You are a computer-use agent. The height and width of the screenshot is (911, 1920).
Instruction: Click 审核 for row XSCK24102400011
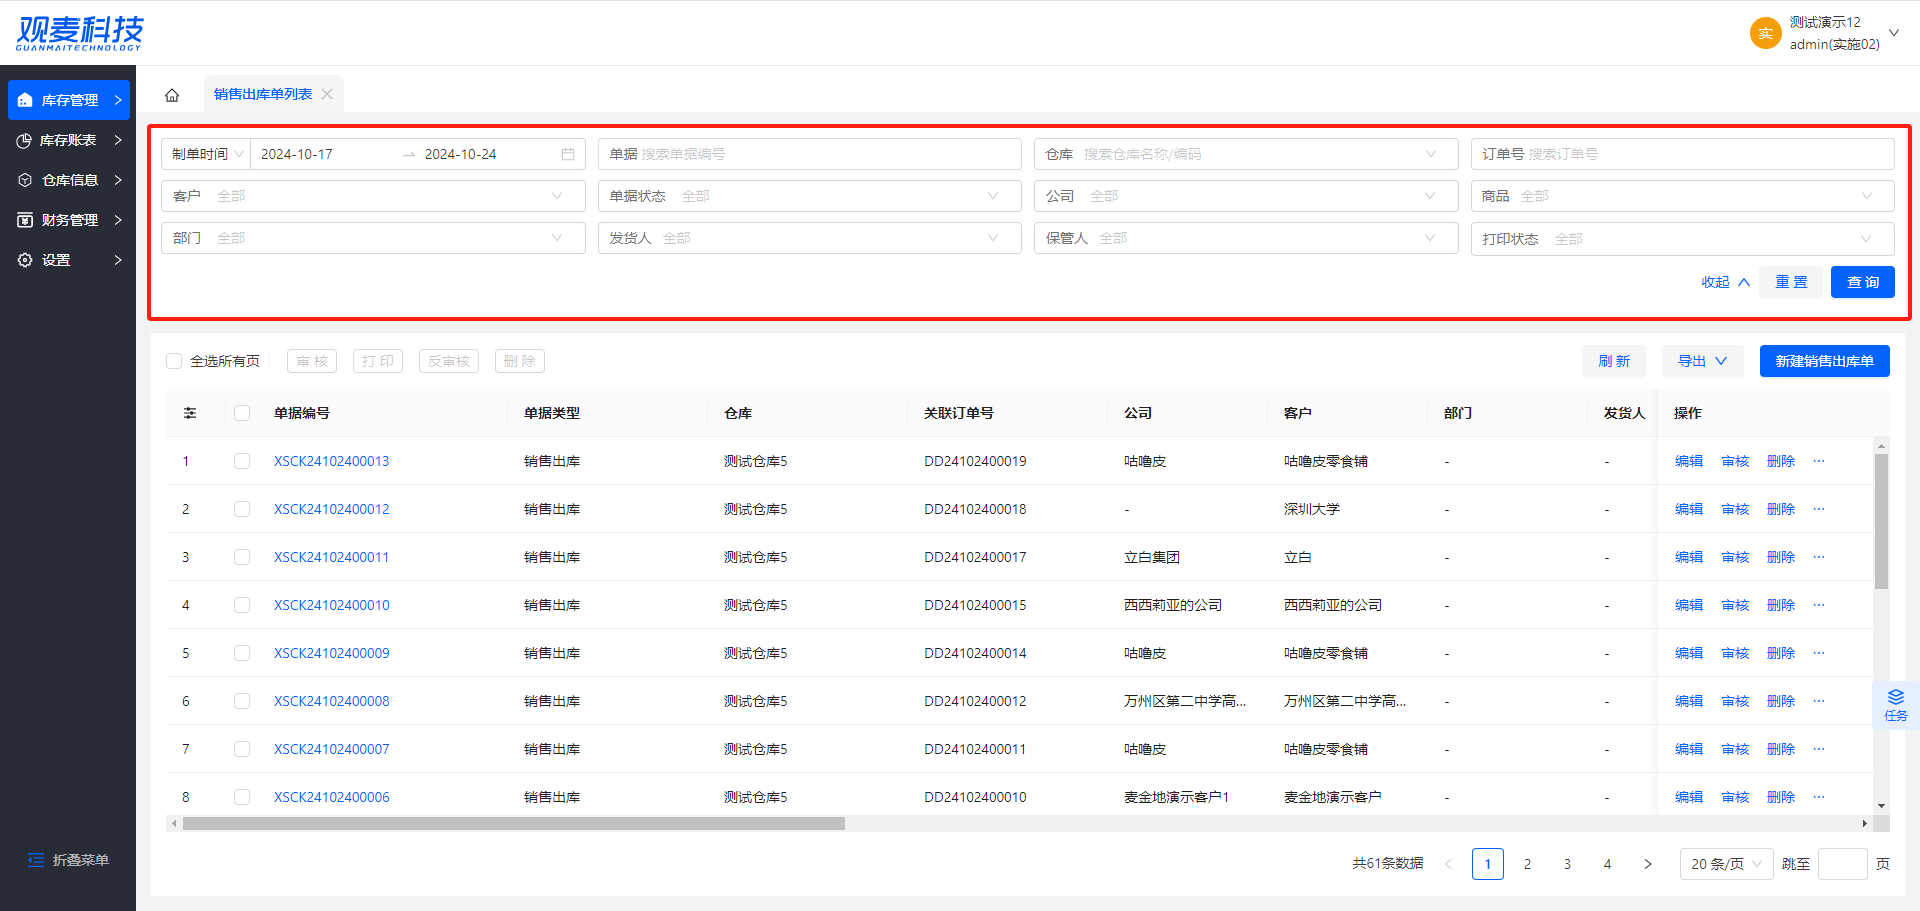1735,557
